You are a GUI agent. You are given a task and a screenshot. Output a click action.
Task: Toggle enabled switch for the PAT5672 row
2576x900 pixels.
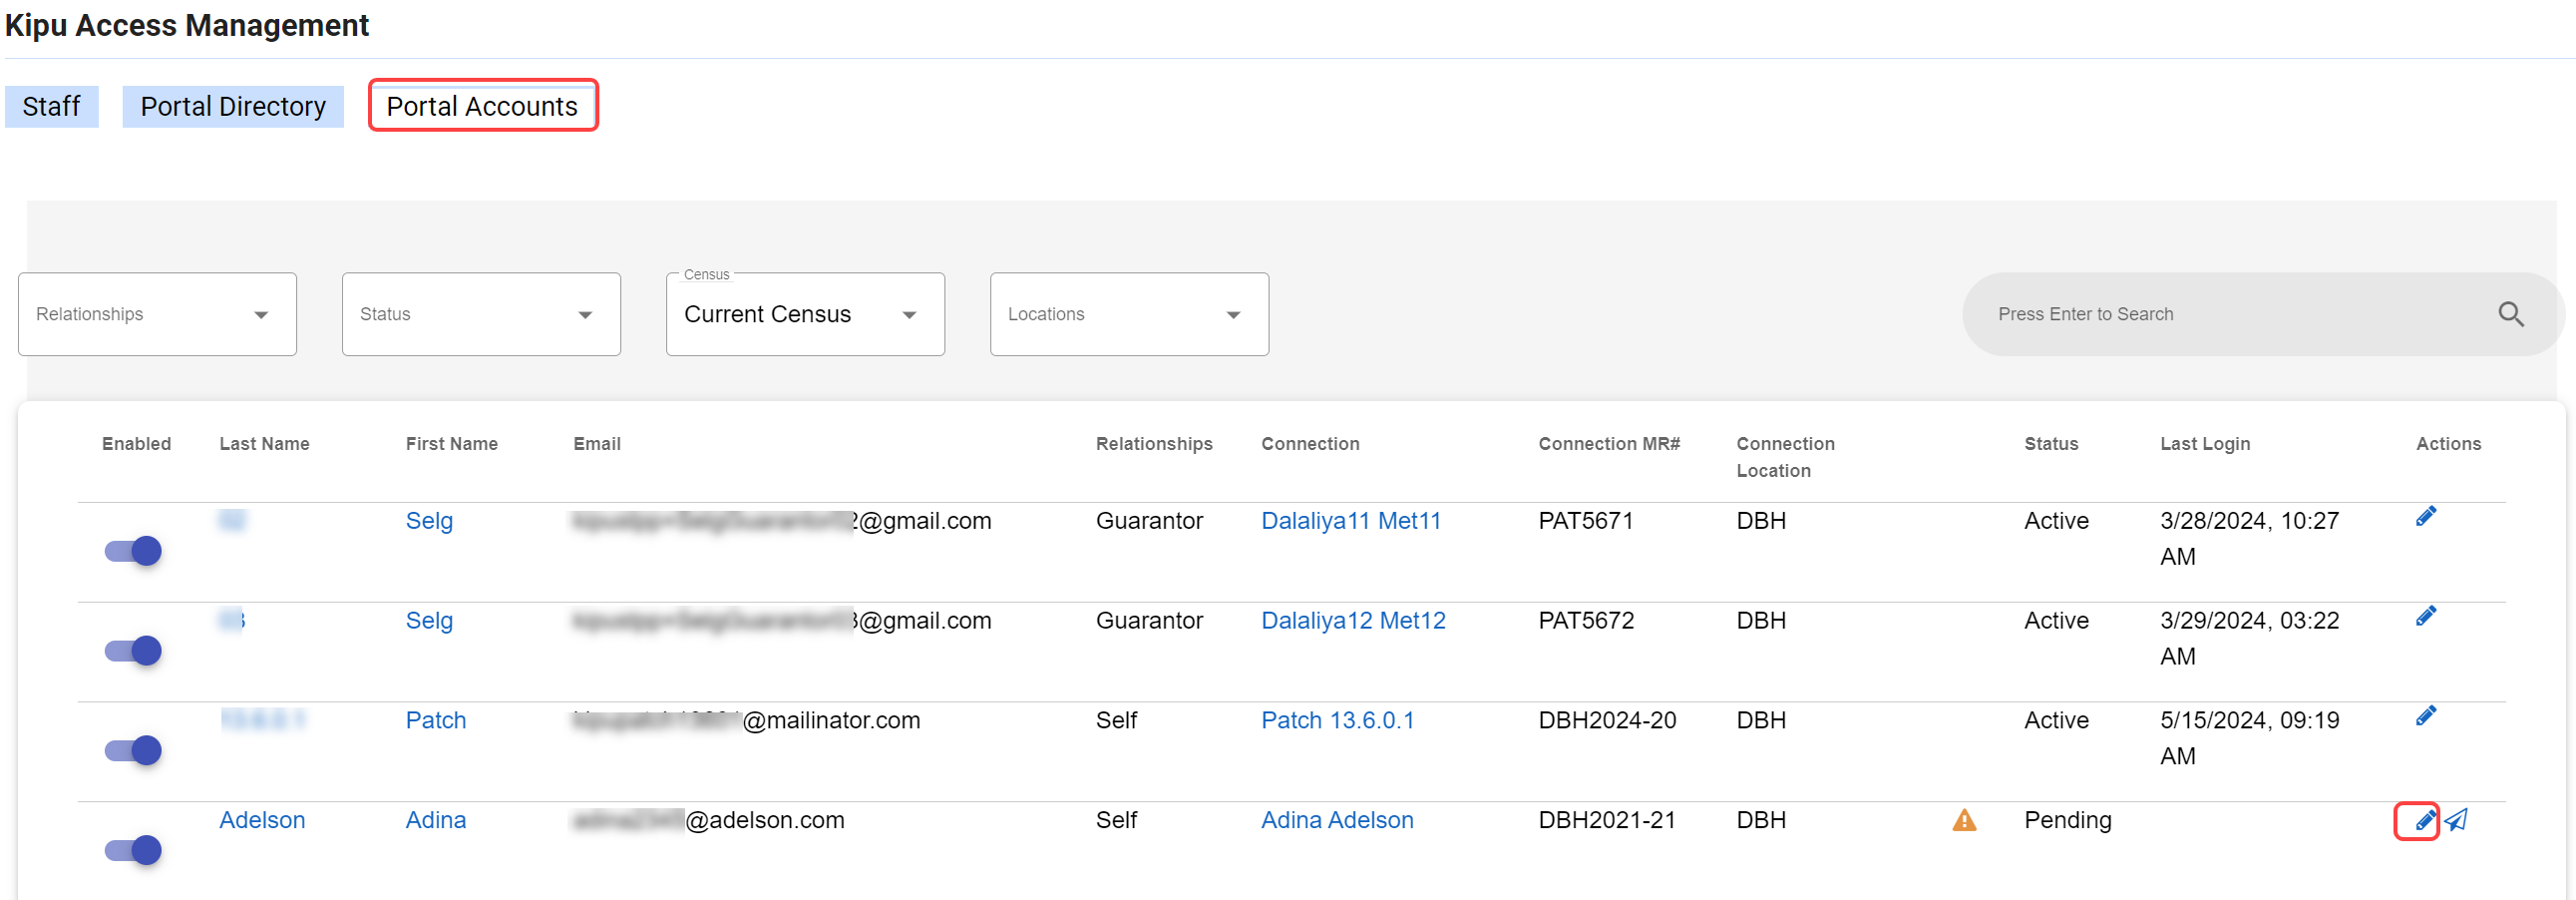click(133, 651)
